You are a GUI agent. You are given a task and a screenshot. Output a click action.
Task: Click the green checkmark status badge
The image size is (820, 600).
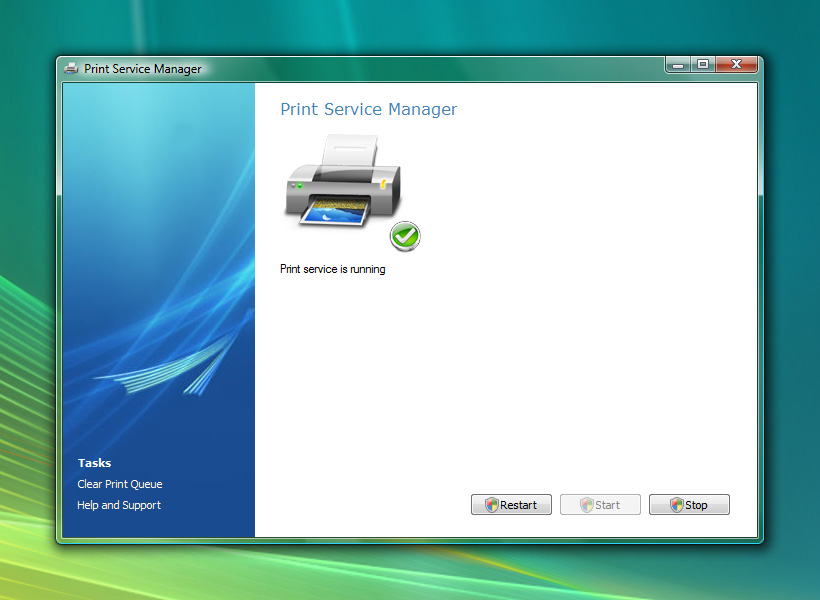pyautogui.click(x=405, y=237)
